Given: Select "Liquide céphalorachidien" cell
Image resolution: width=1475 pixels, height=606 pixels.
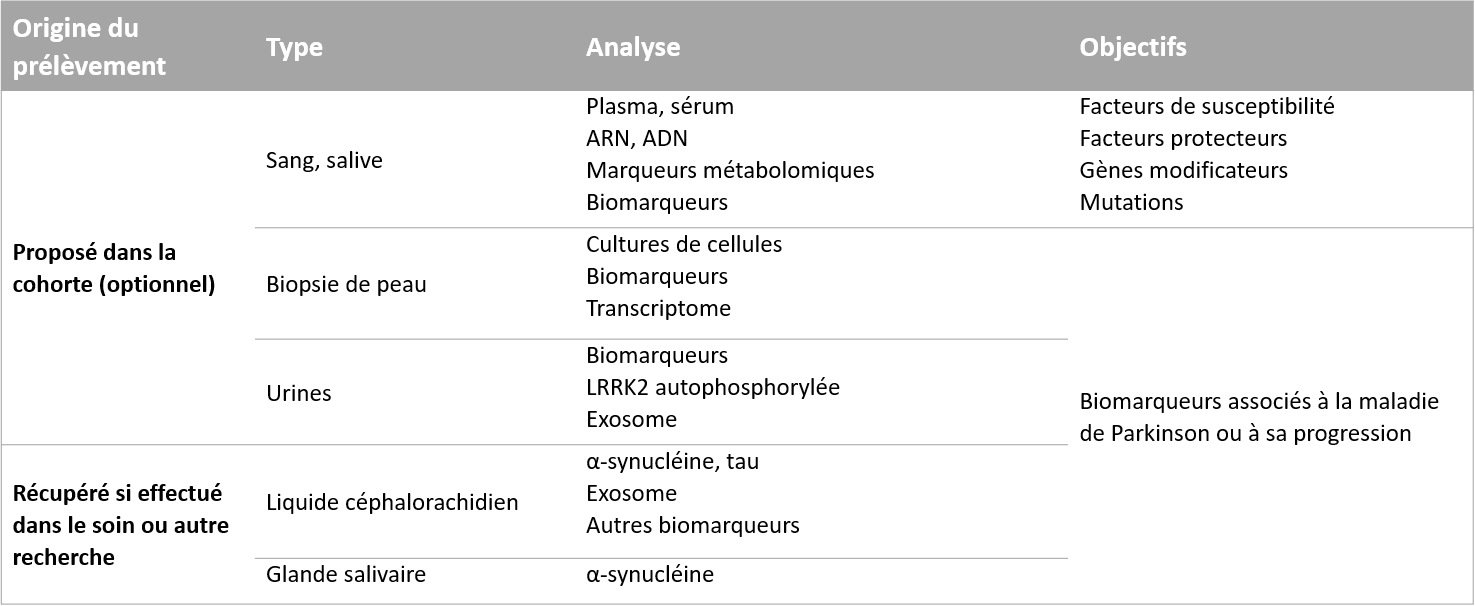Looking at the screenshot, I should coord(392,502).
